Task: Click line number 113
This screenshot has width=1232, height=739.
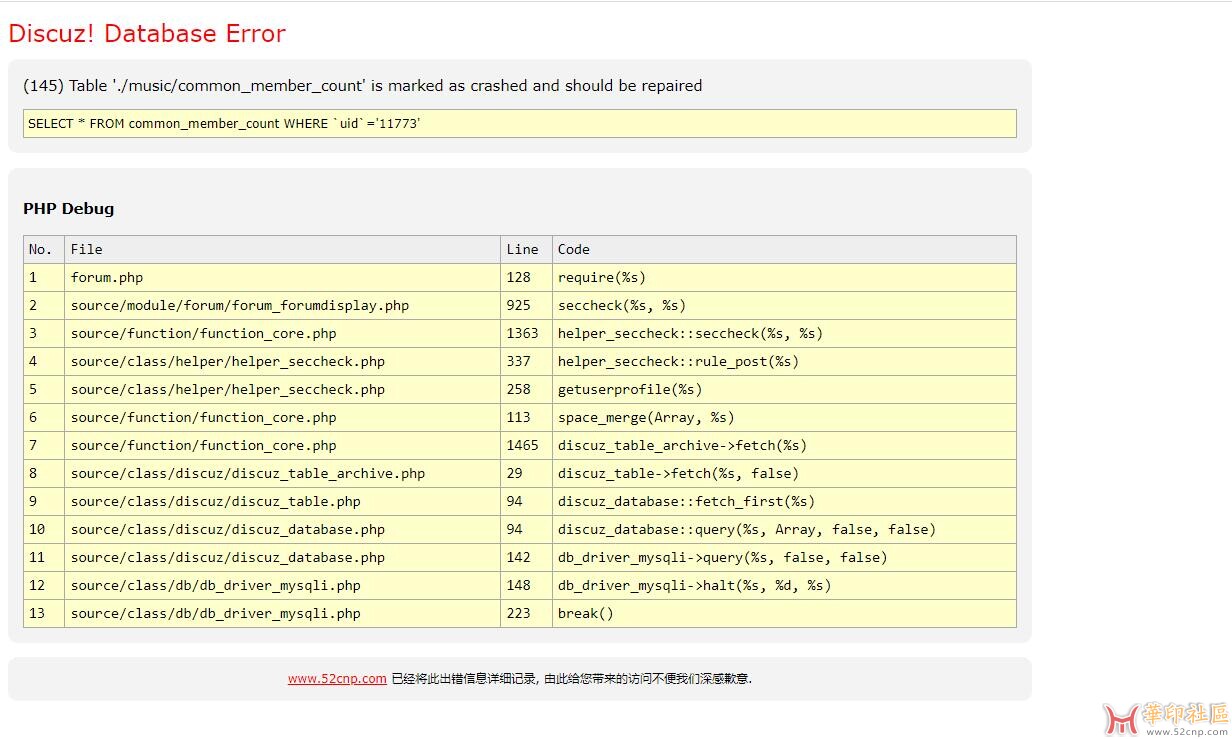Action: pos(527,417)
